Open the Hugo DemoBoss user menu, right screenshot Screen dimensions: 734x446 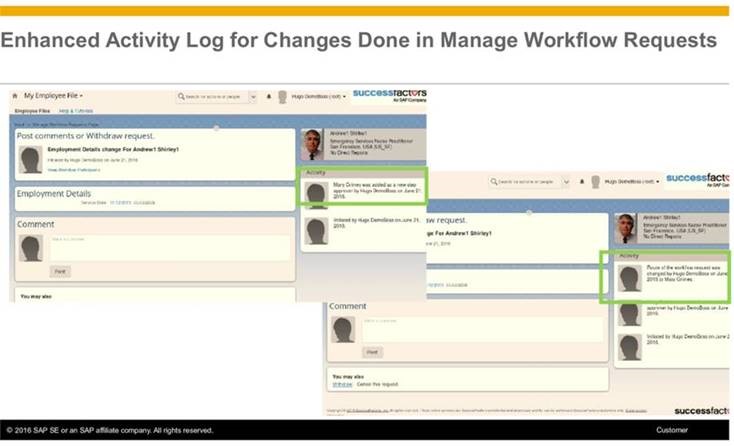632,182
